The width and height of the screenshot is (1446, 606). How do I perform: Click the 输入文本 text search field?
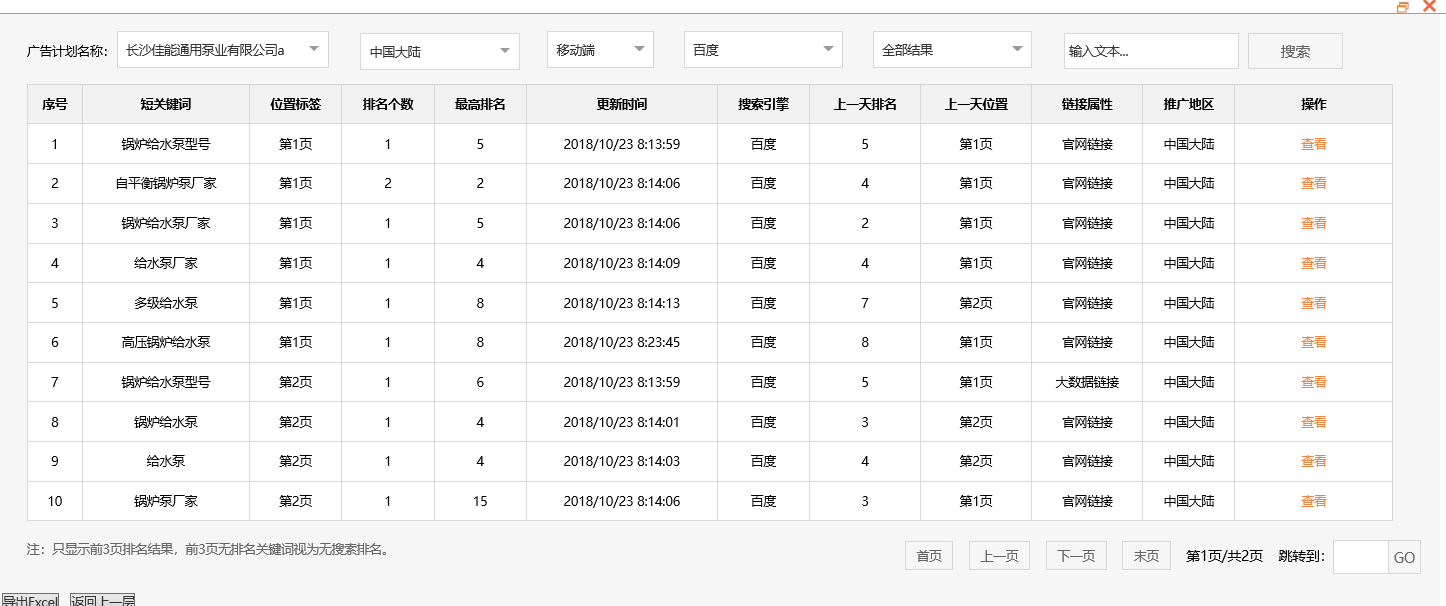[1150, 48]
